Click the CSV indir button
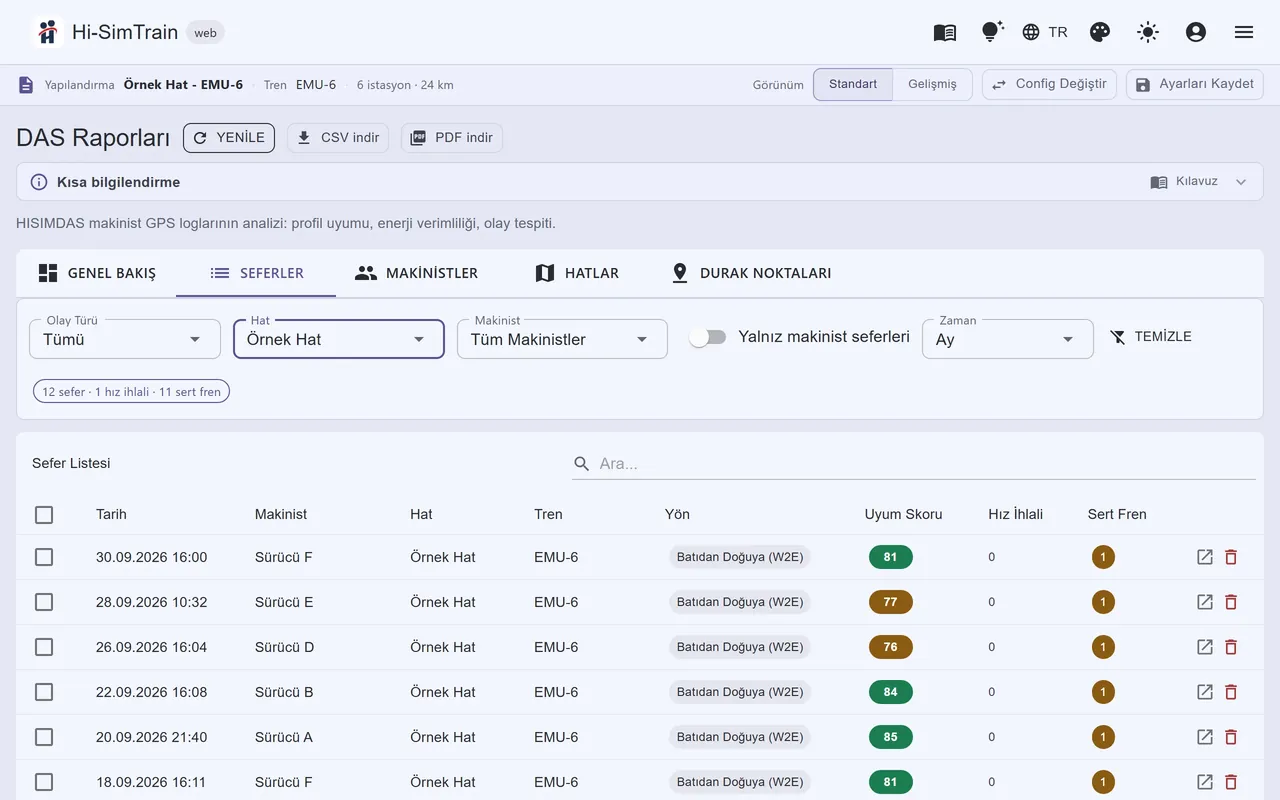The image size is (1280, 800). coord(338,138)
